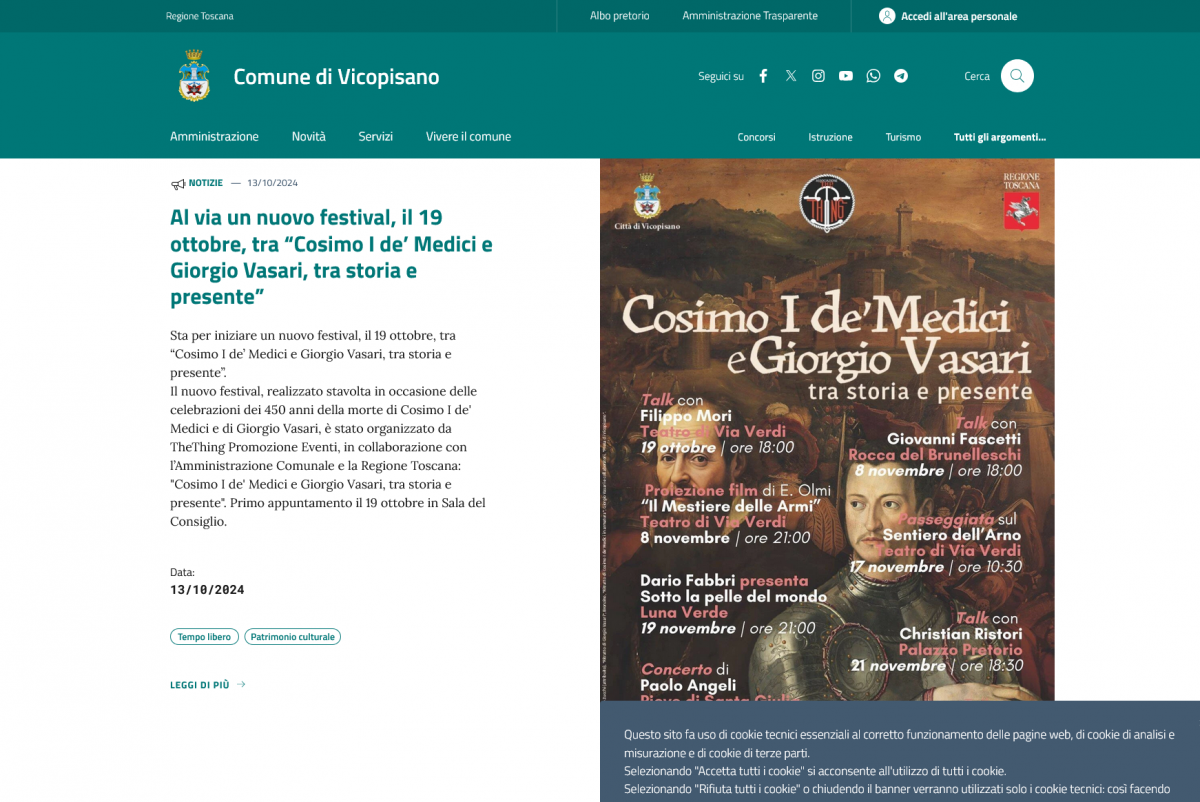Open the Amministrazione menu

(214, 137)
